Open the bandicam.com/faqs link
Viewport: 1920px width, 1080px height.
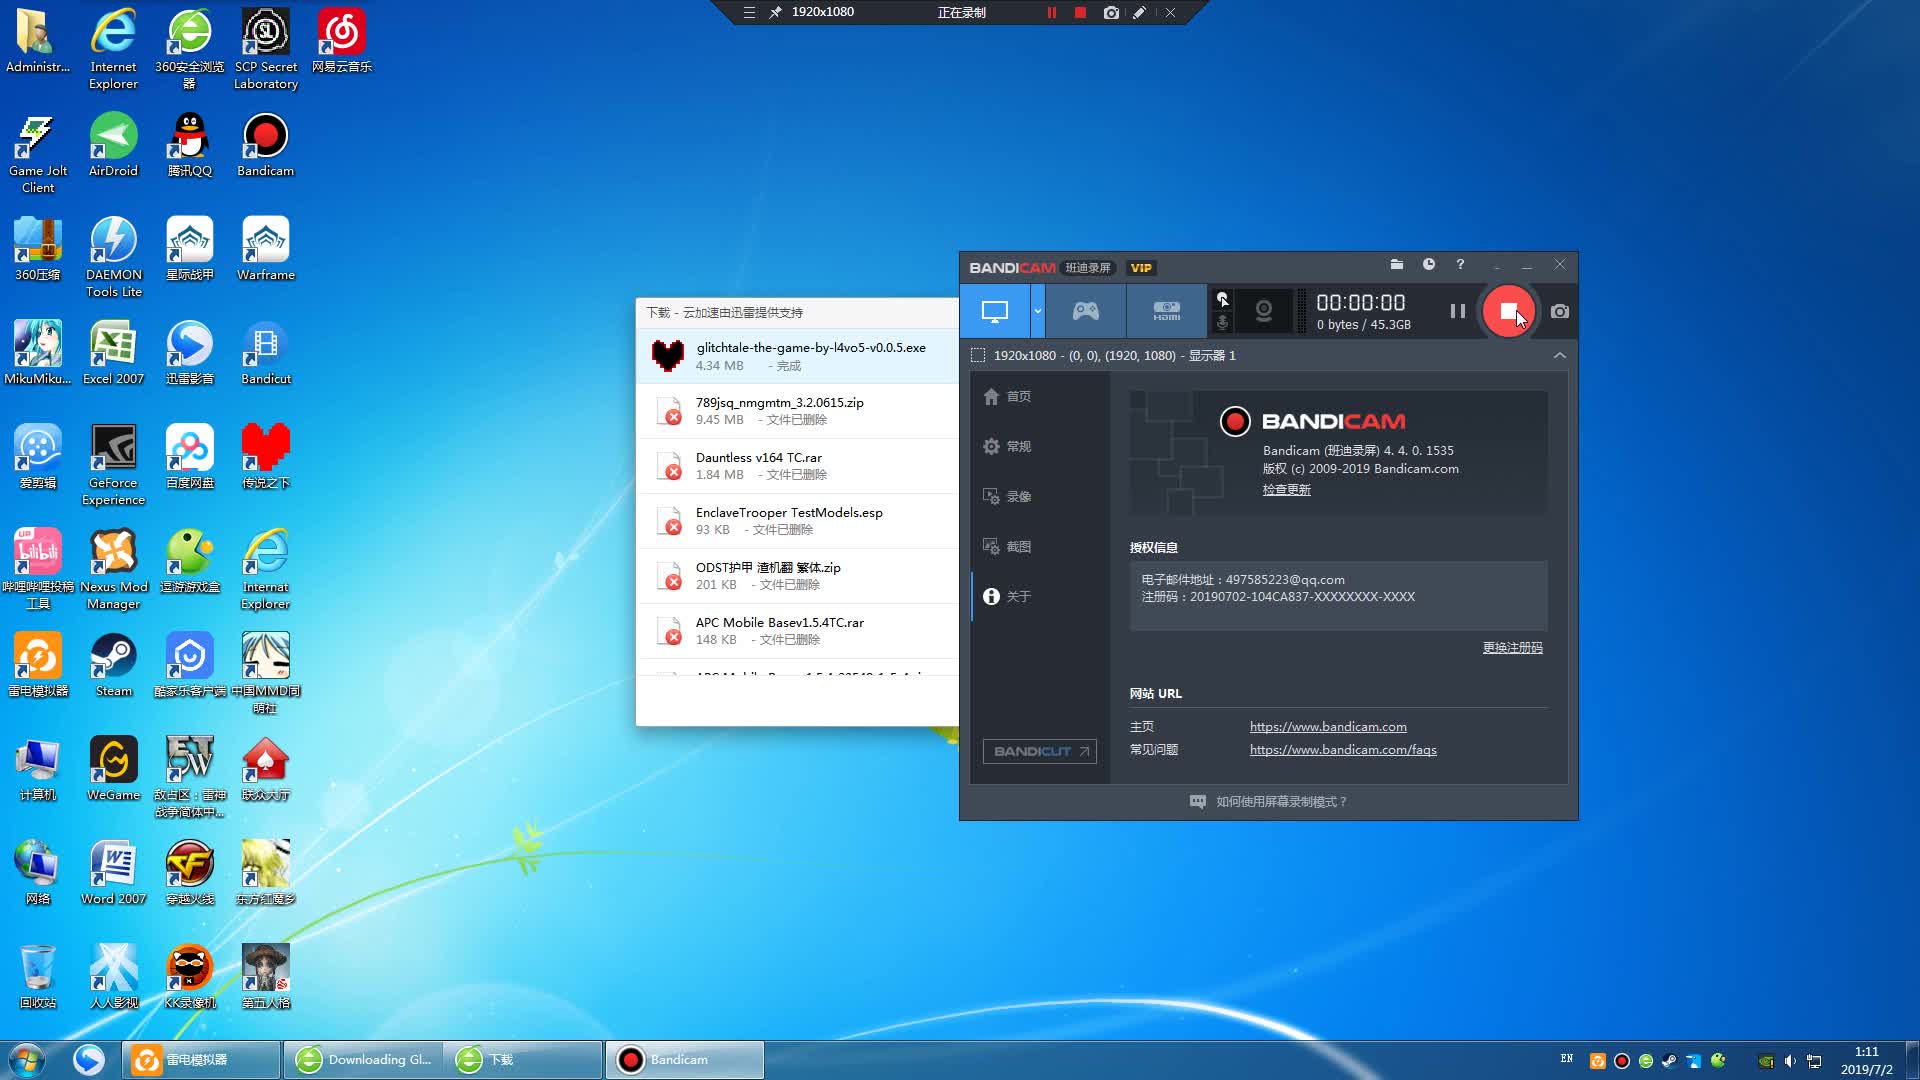tap(1342, 750)
